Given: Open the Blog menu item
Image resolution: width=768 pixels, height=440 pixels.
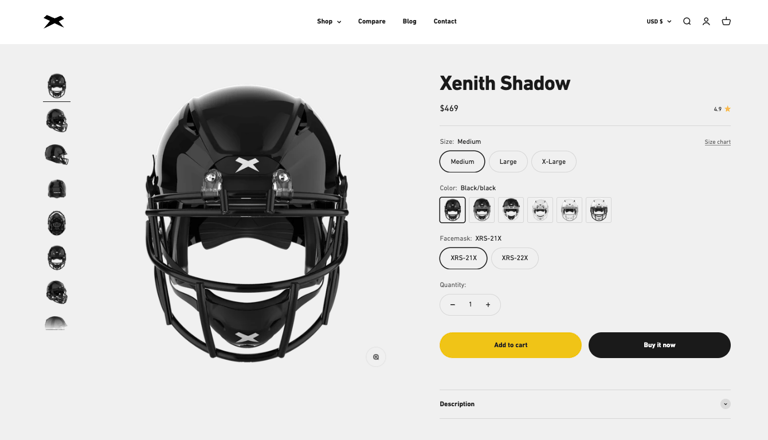Looking at the screenshot, I should (409, 22).
